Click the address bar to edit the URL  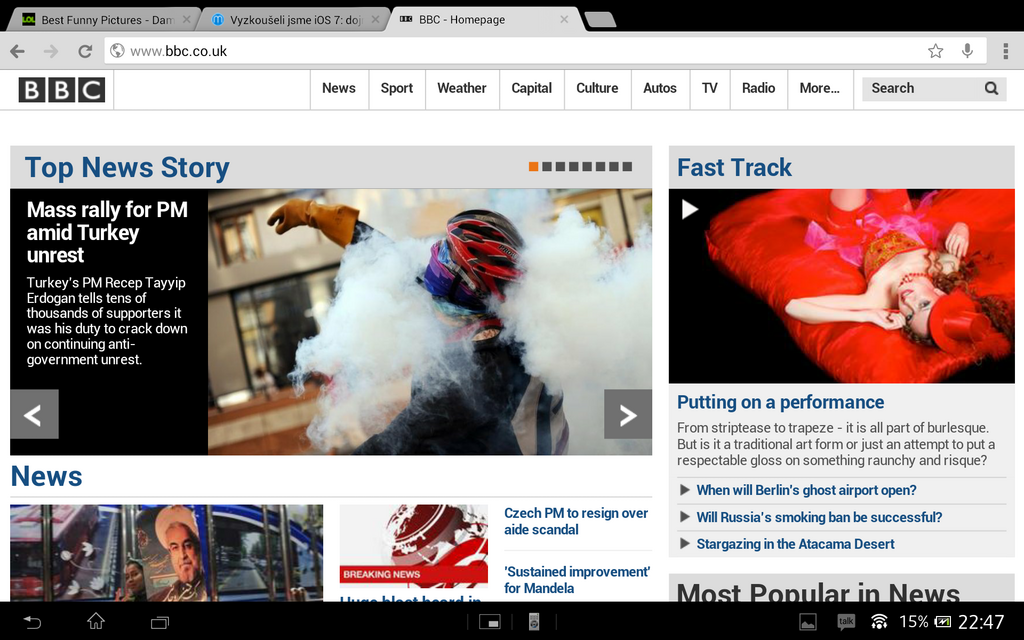click(x=300, y=50)
